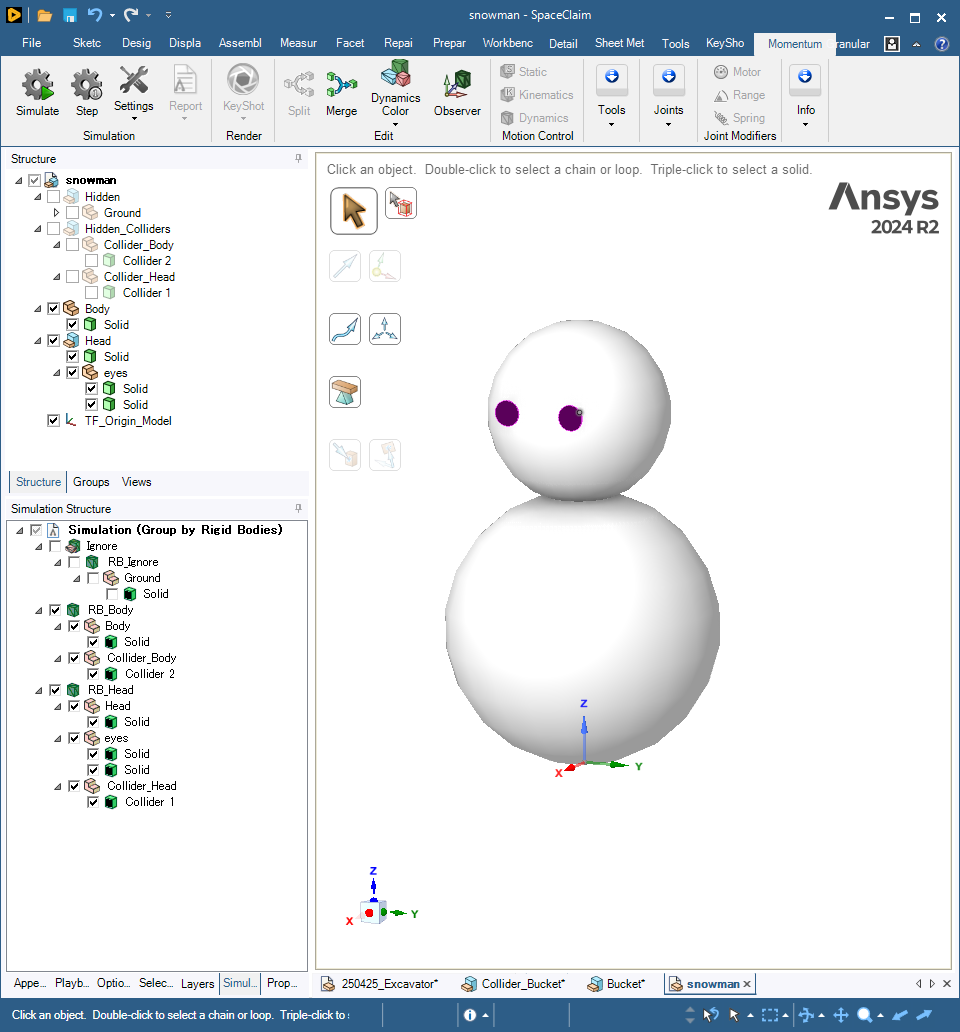Click the Joints ribbon icon
This screenshot has height=1032, width=960.
tap(668, 77)
